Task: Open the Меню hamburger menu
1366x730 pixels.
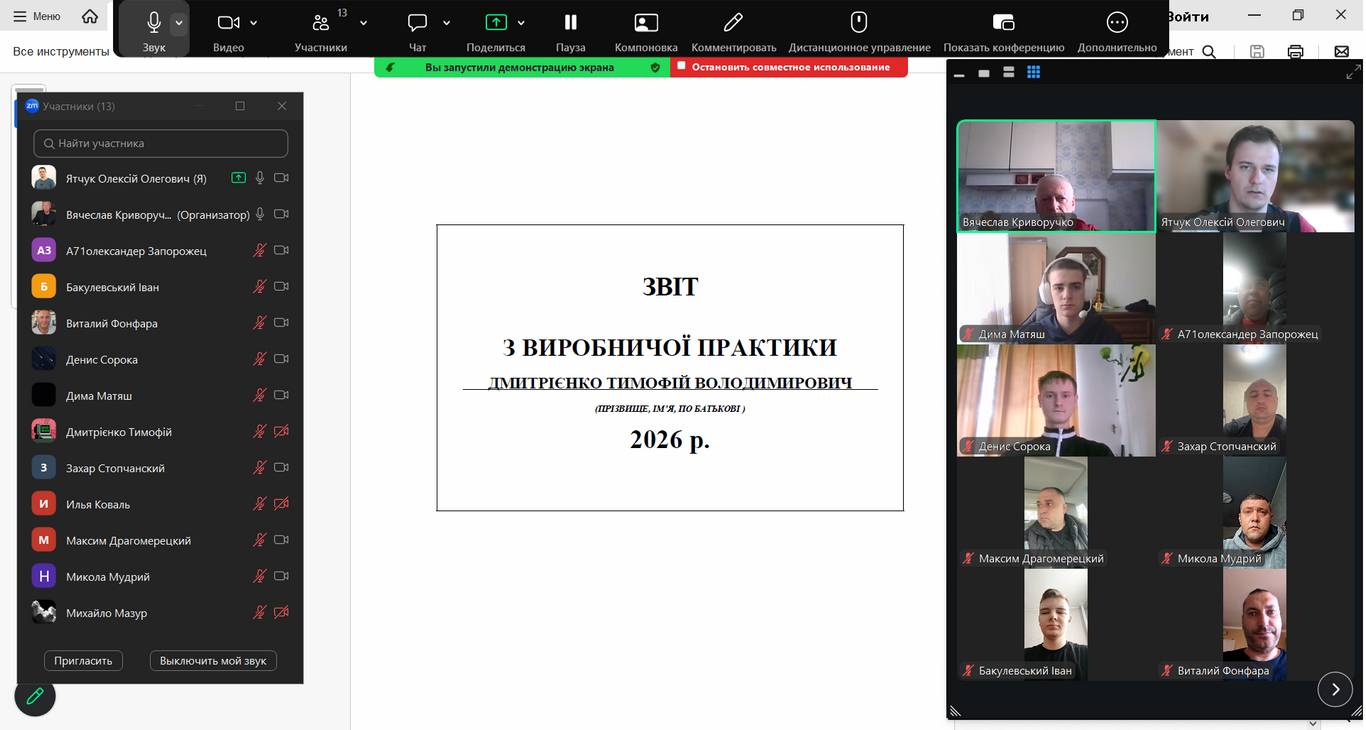Action: (37, 16)
